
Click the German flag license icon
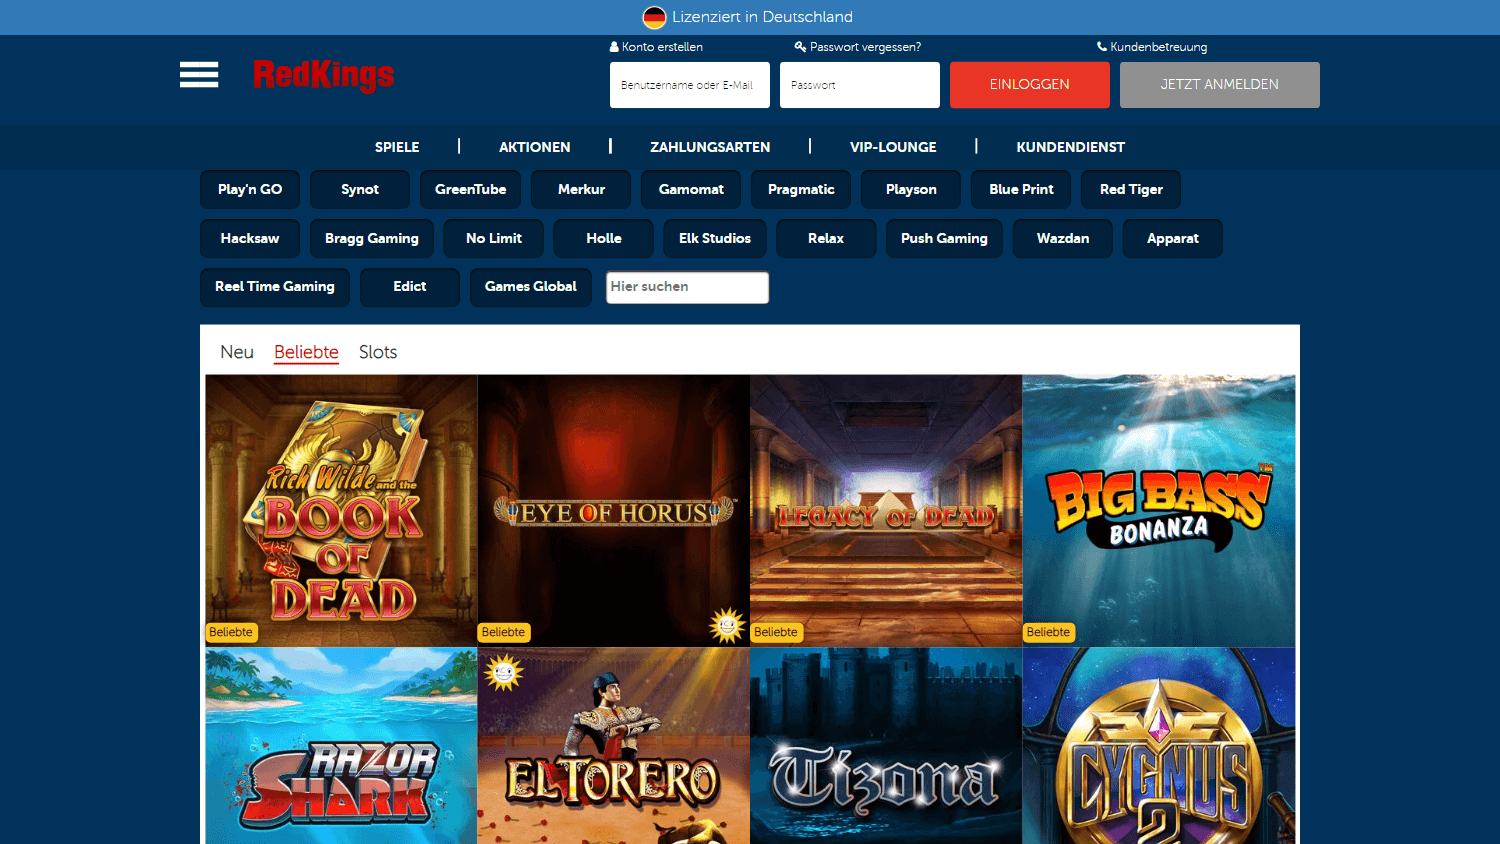[x=654, y=17]
